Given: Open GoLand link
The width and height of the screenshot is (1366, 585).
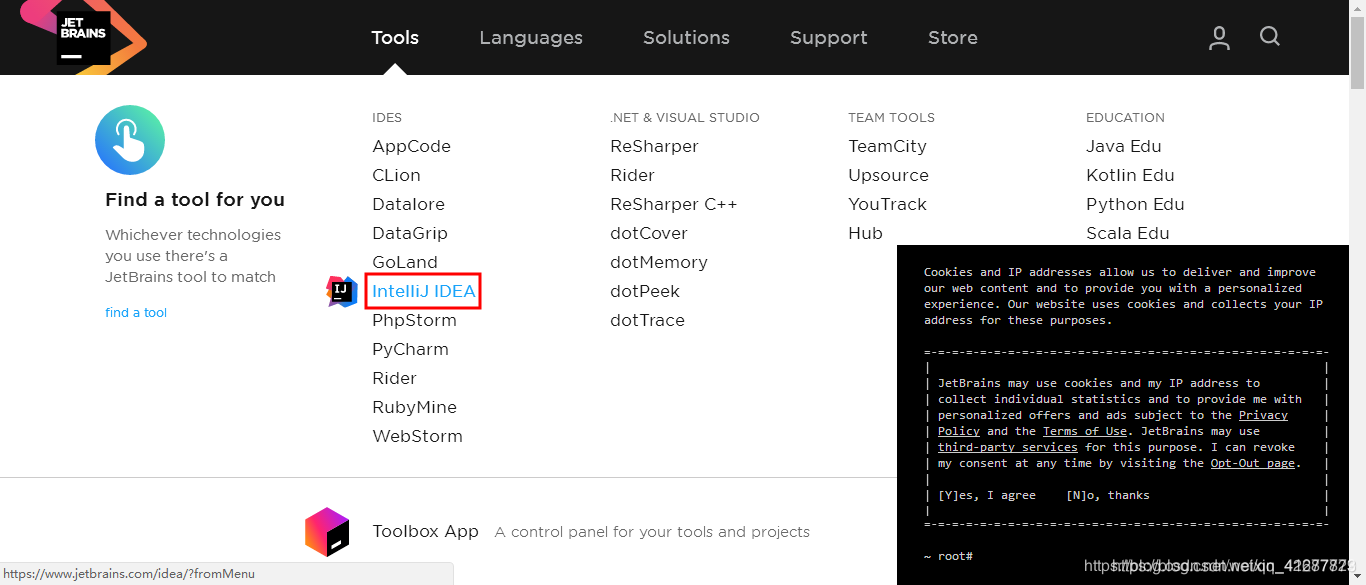Looking at the screenshot, I should coord(405,262).
